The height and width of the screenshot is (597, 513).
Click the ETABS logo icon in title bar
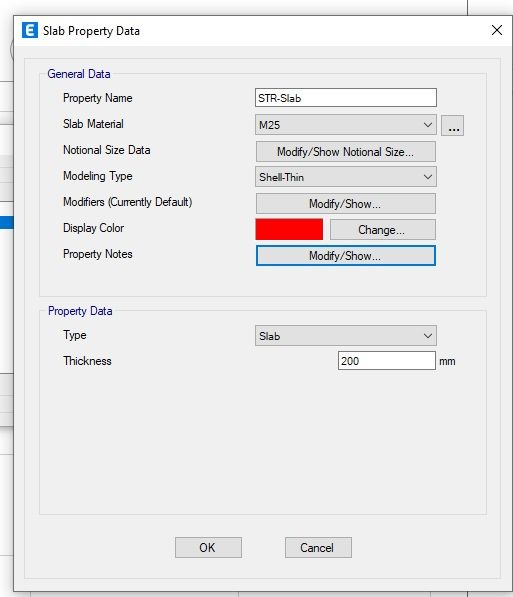30,30
